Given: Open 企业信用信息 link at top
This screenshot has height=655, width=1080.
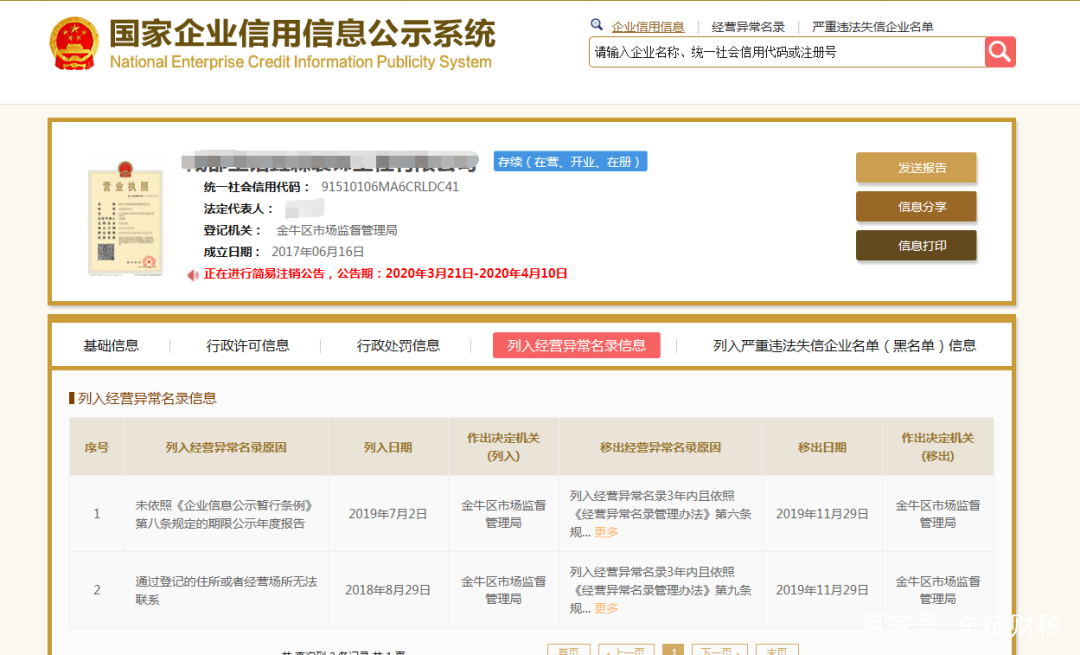Looking at the screenshot, I should coord(649,25).
